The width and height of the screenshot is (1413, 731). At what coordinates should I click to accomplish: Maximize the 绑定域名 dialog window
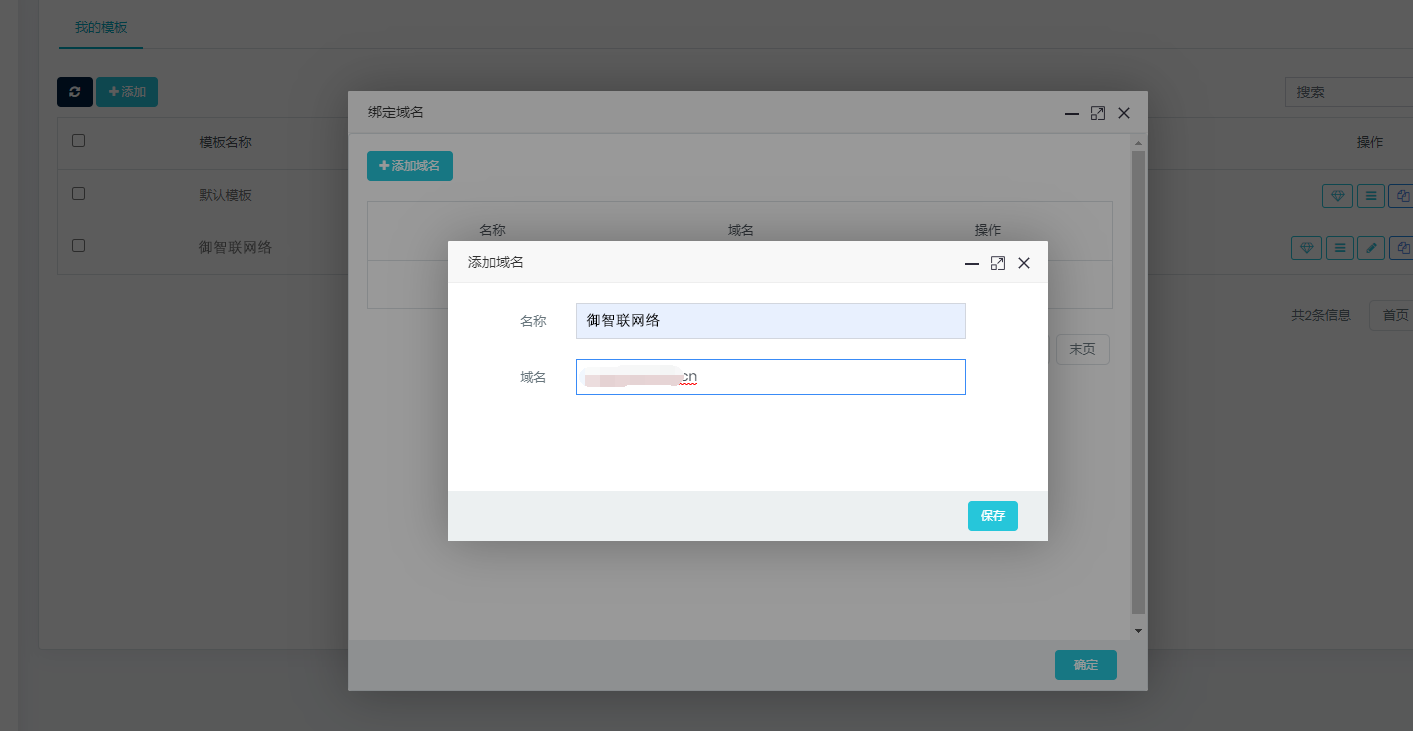[1097, 113]
